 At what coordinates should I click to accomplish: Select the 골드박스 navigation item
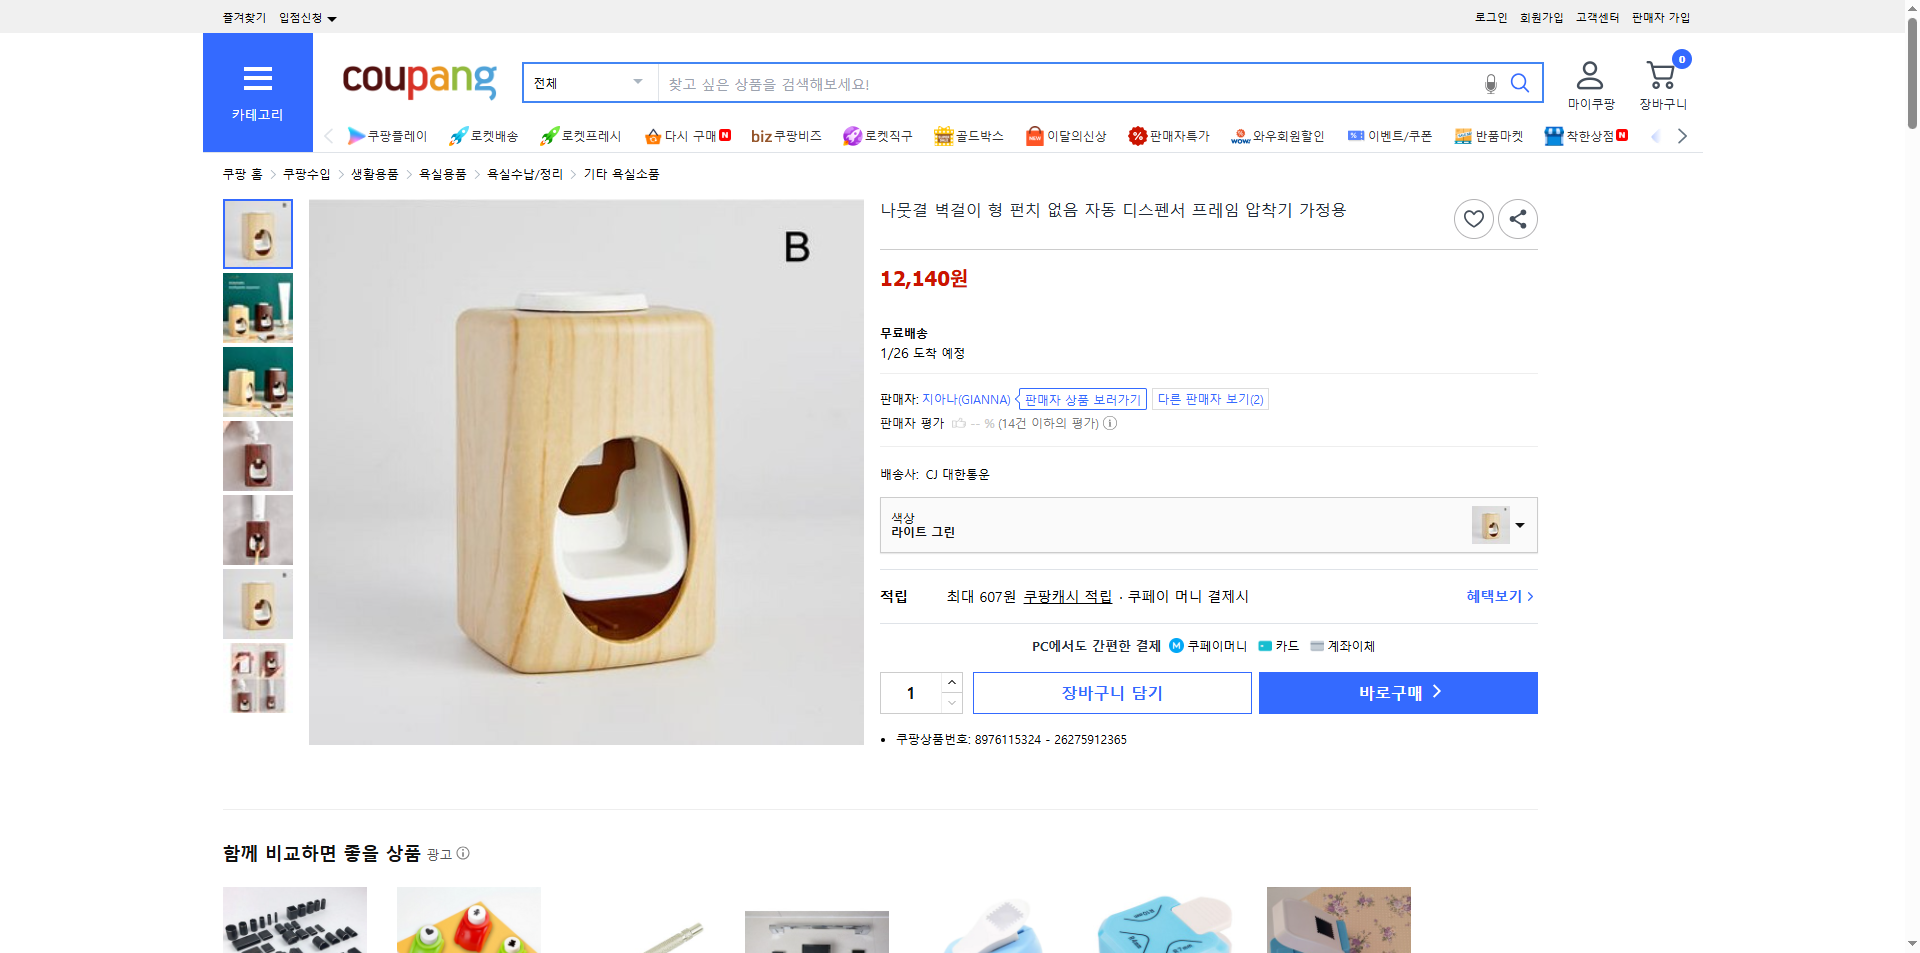[x=969, y=136]
